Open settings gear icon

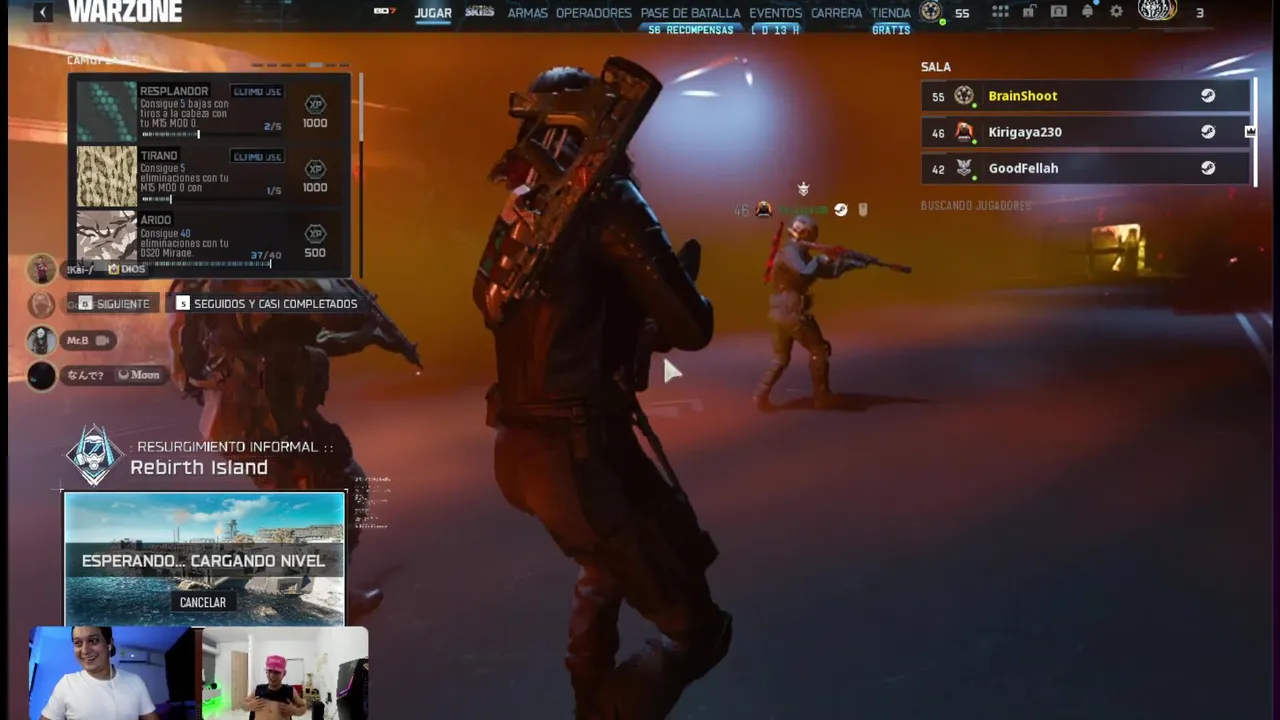pos(1117,12)
